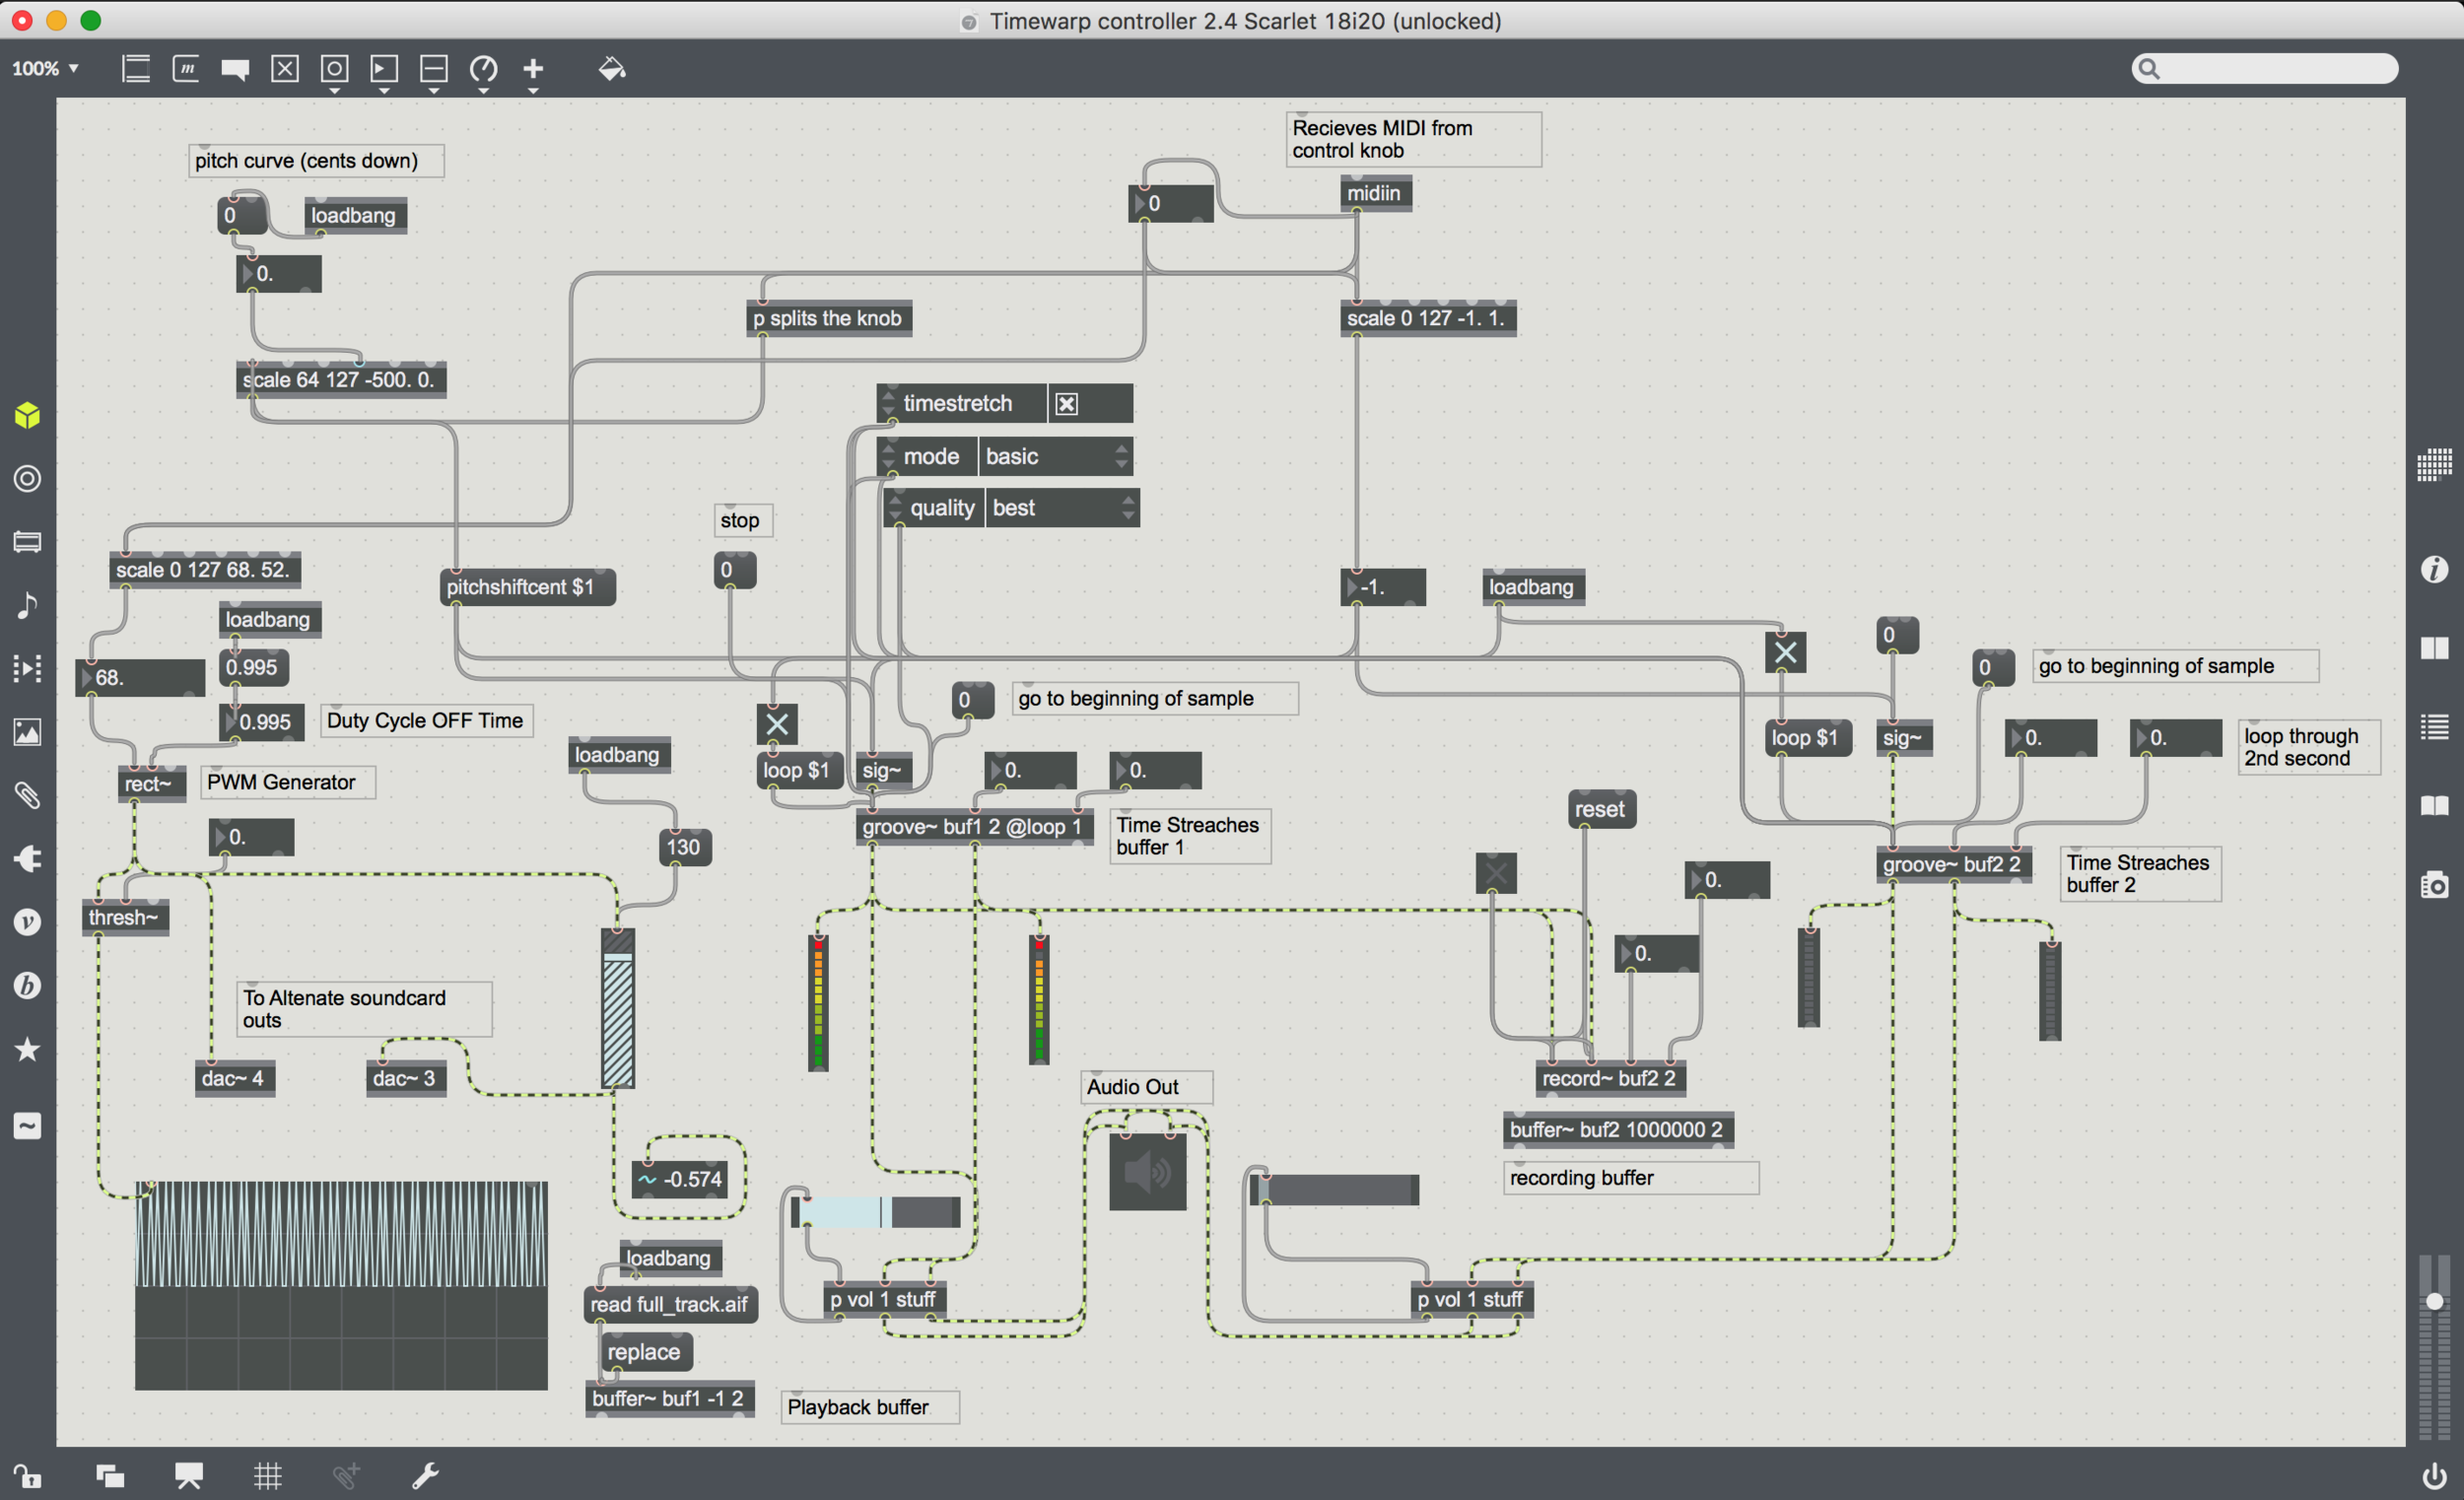The image size is (2464, 1500).
Task: Open the target circle sidebar icon
Action: tap(28, 478)
